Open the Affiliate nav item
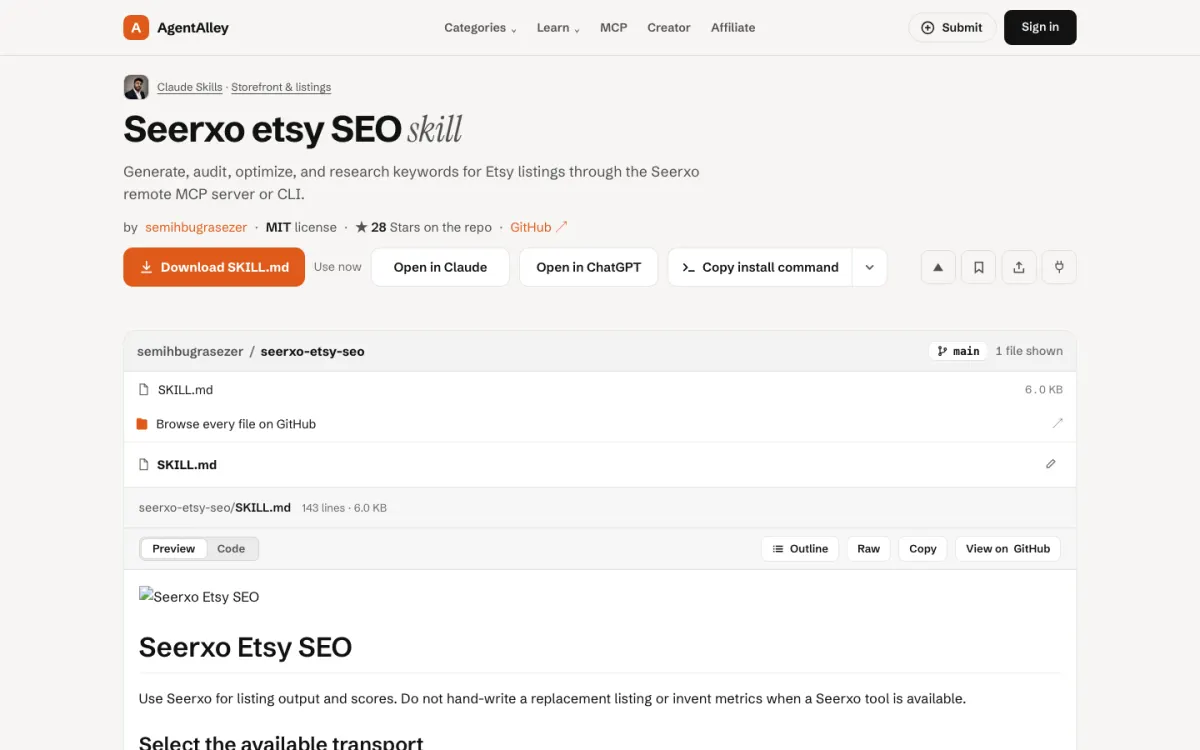Image resolution: width=1200 pixels, height=750 pixels. tap(733, 28)
